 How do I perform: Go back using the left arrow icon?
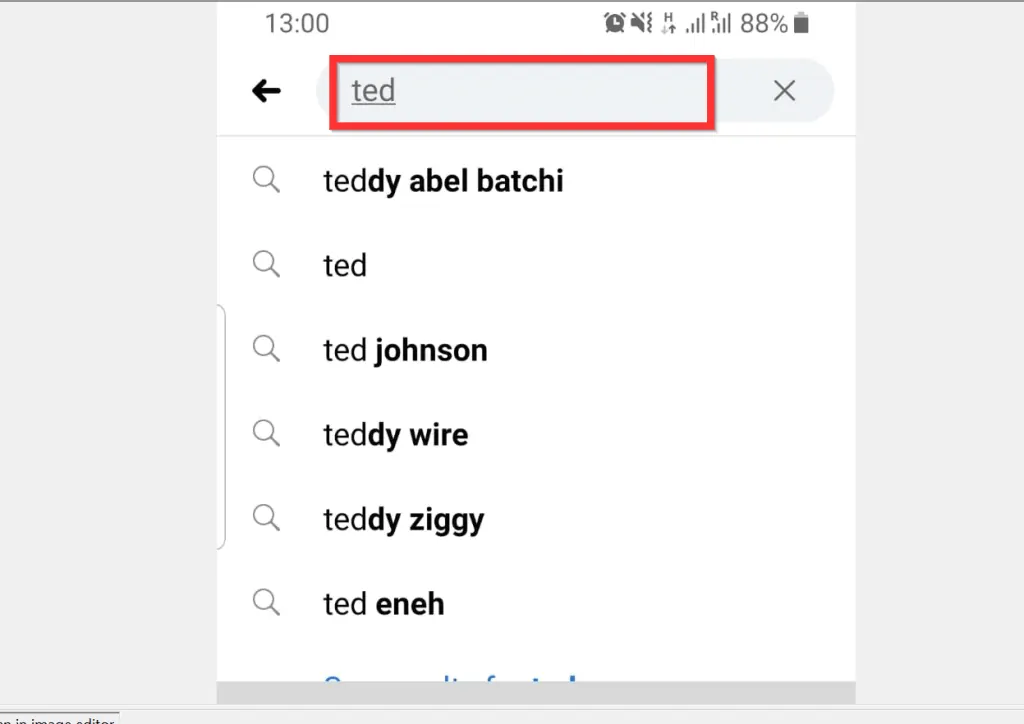266,90
